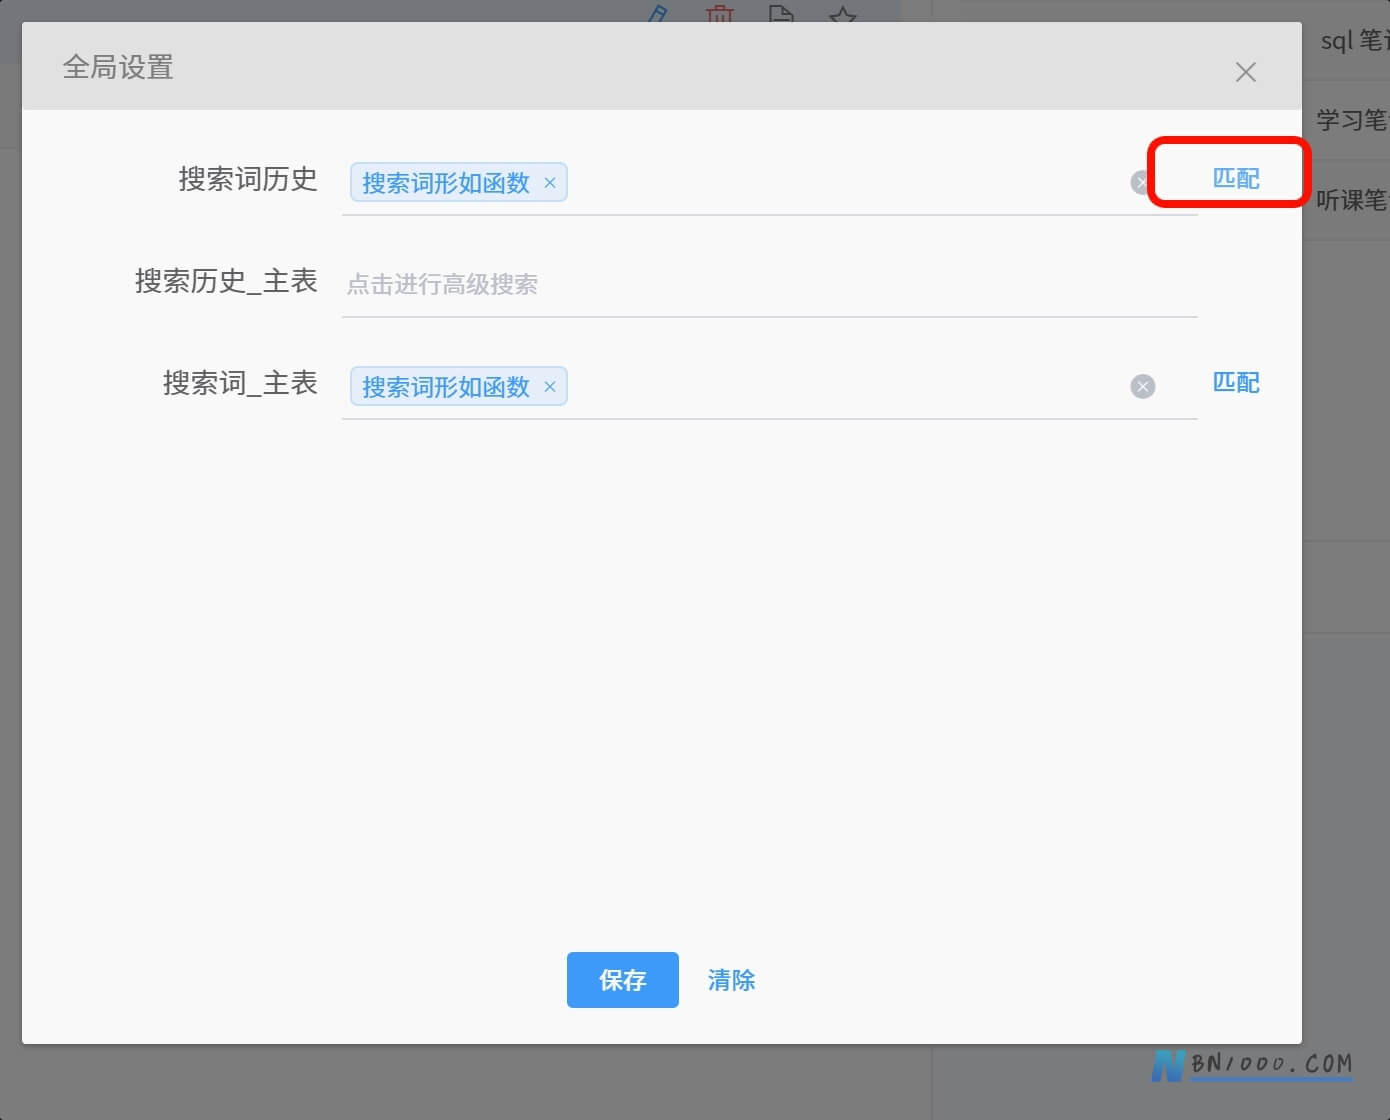The height and width of the screenshot is (1120, 1390).
Task: Open the 学习笔记 item in background list
Action: (1351, 120)
